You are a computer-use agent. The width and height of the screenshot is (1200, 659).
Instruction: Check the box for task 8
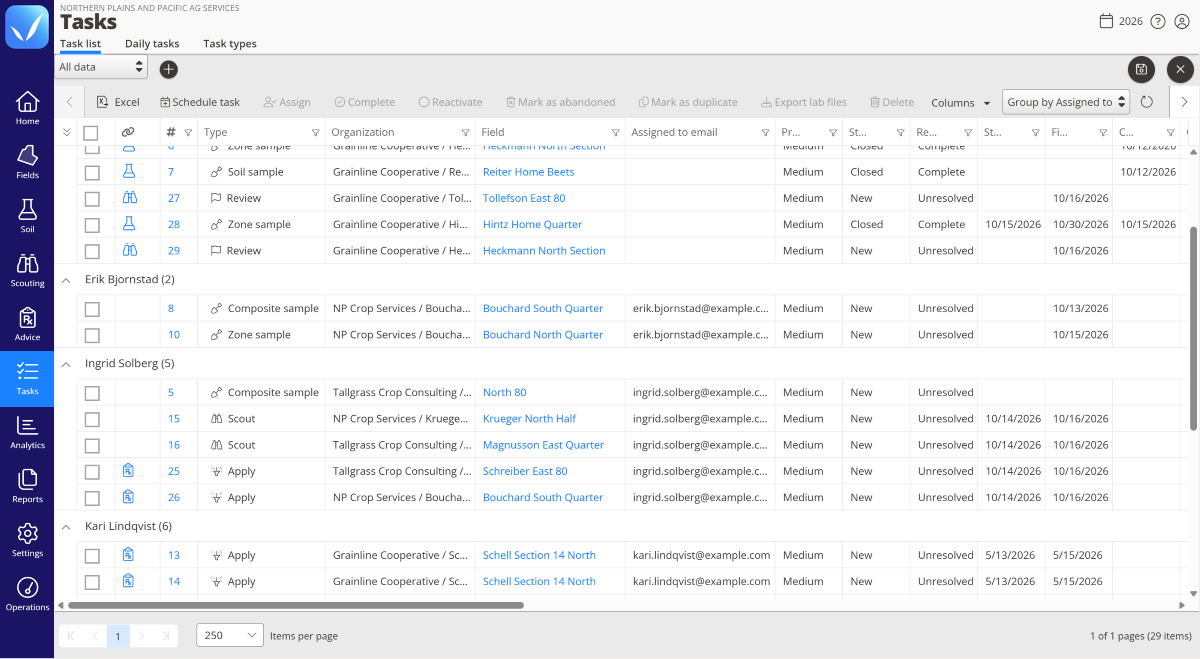(x=92, y=309)
